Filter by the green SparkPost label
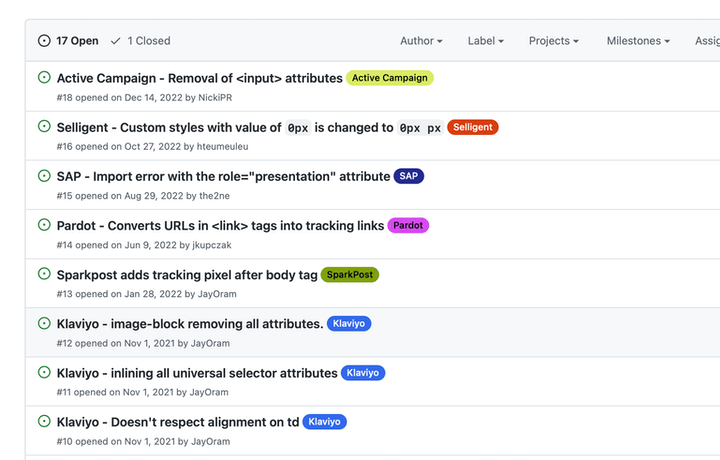This screenshot has width=720, height=460. pos(350,275)
